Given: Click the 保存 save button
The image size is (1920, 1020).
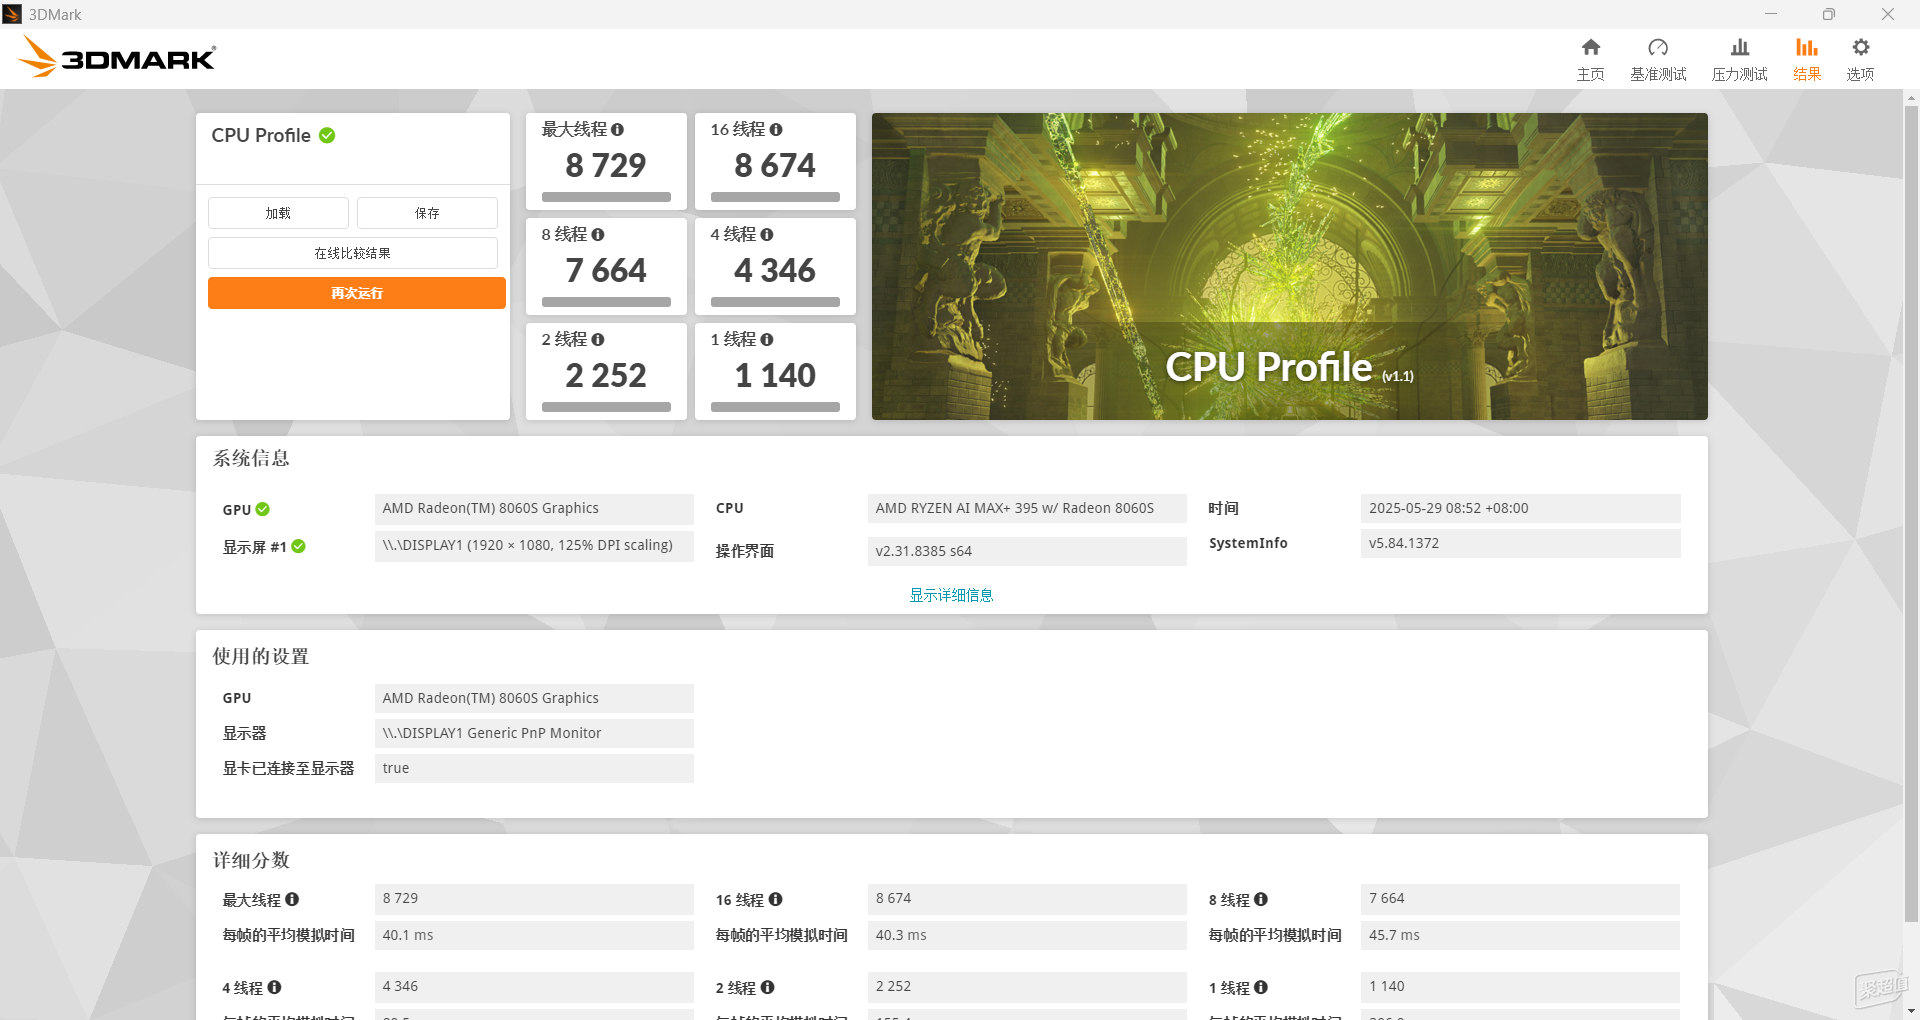Looking at the screenshot, I should click(x=427, y=213).
